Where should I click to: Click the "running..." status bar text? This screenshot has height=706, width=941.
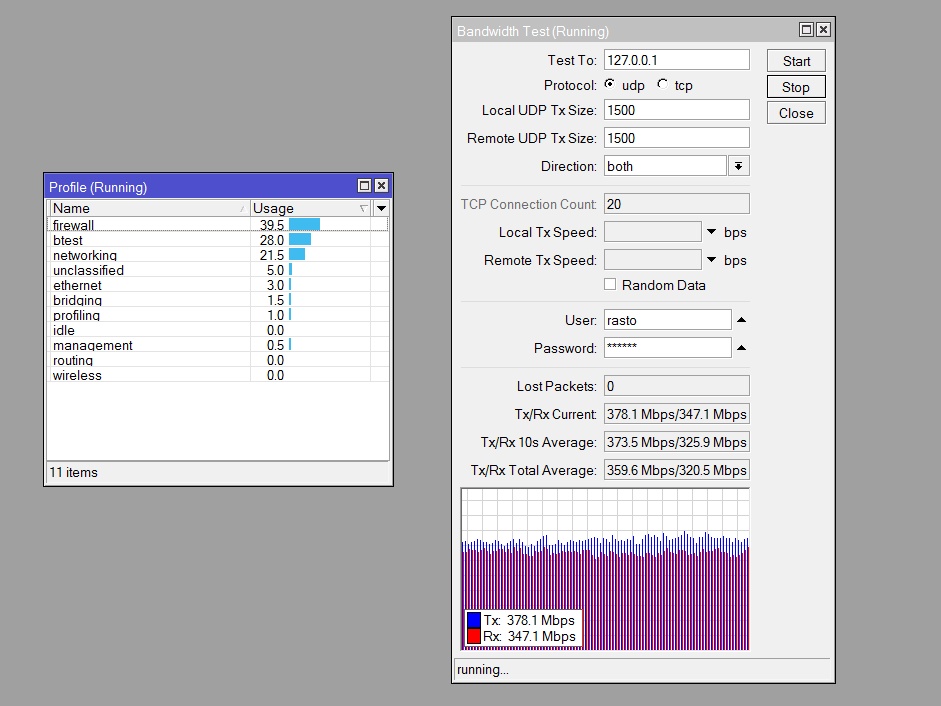(483, 669)
